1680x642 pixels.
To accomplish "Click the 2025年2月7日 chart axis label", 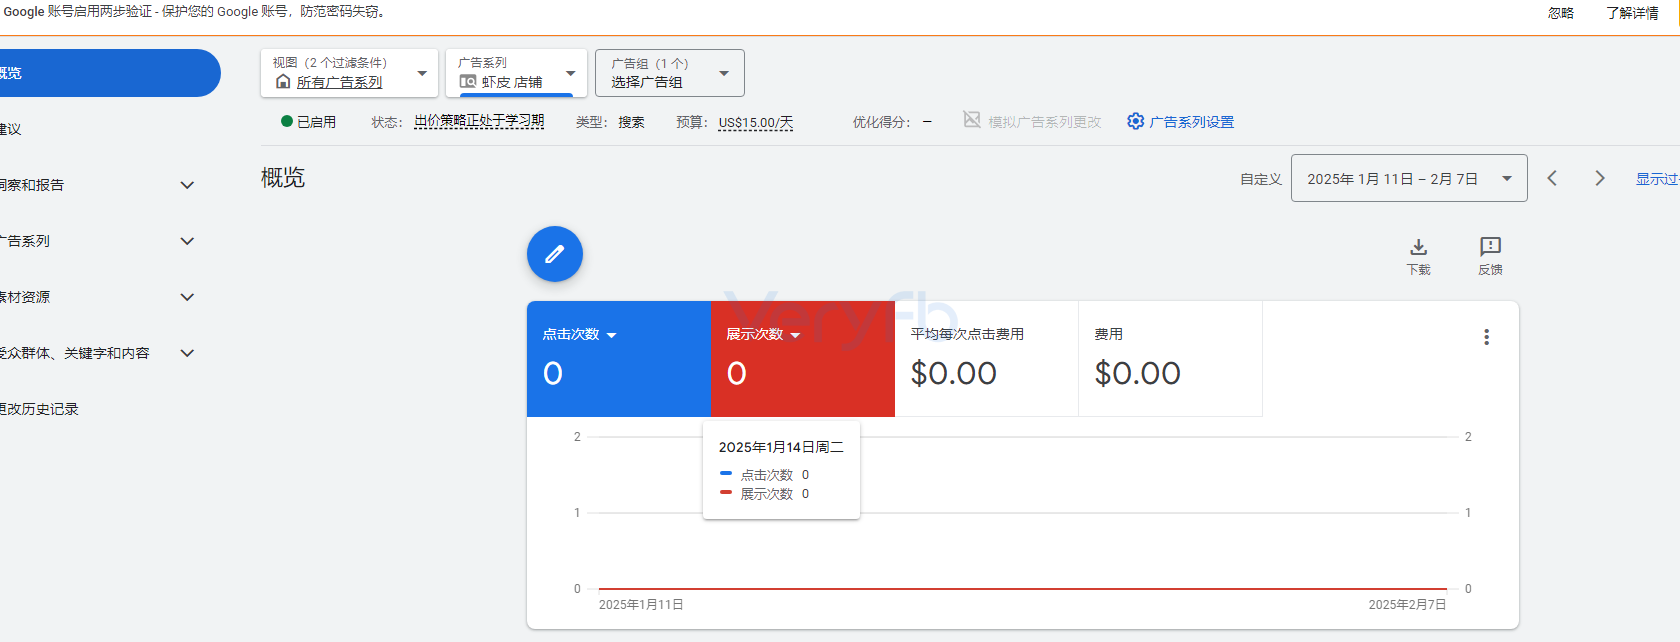I will [1407, 605].
